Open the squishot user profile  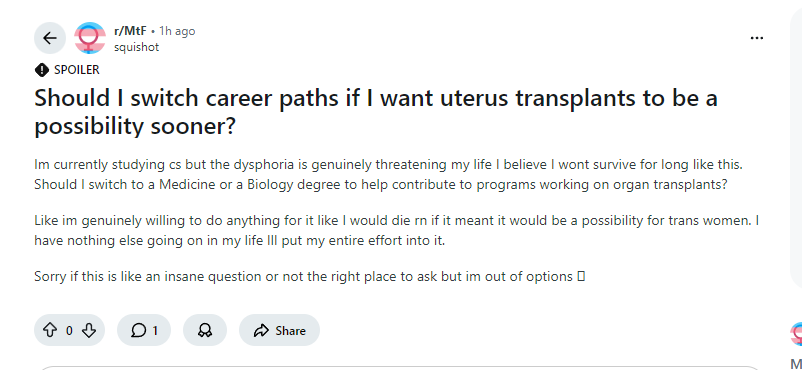tap(137, 47)
